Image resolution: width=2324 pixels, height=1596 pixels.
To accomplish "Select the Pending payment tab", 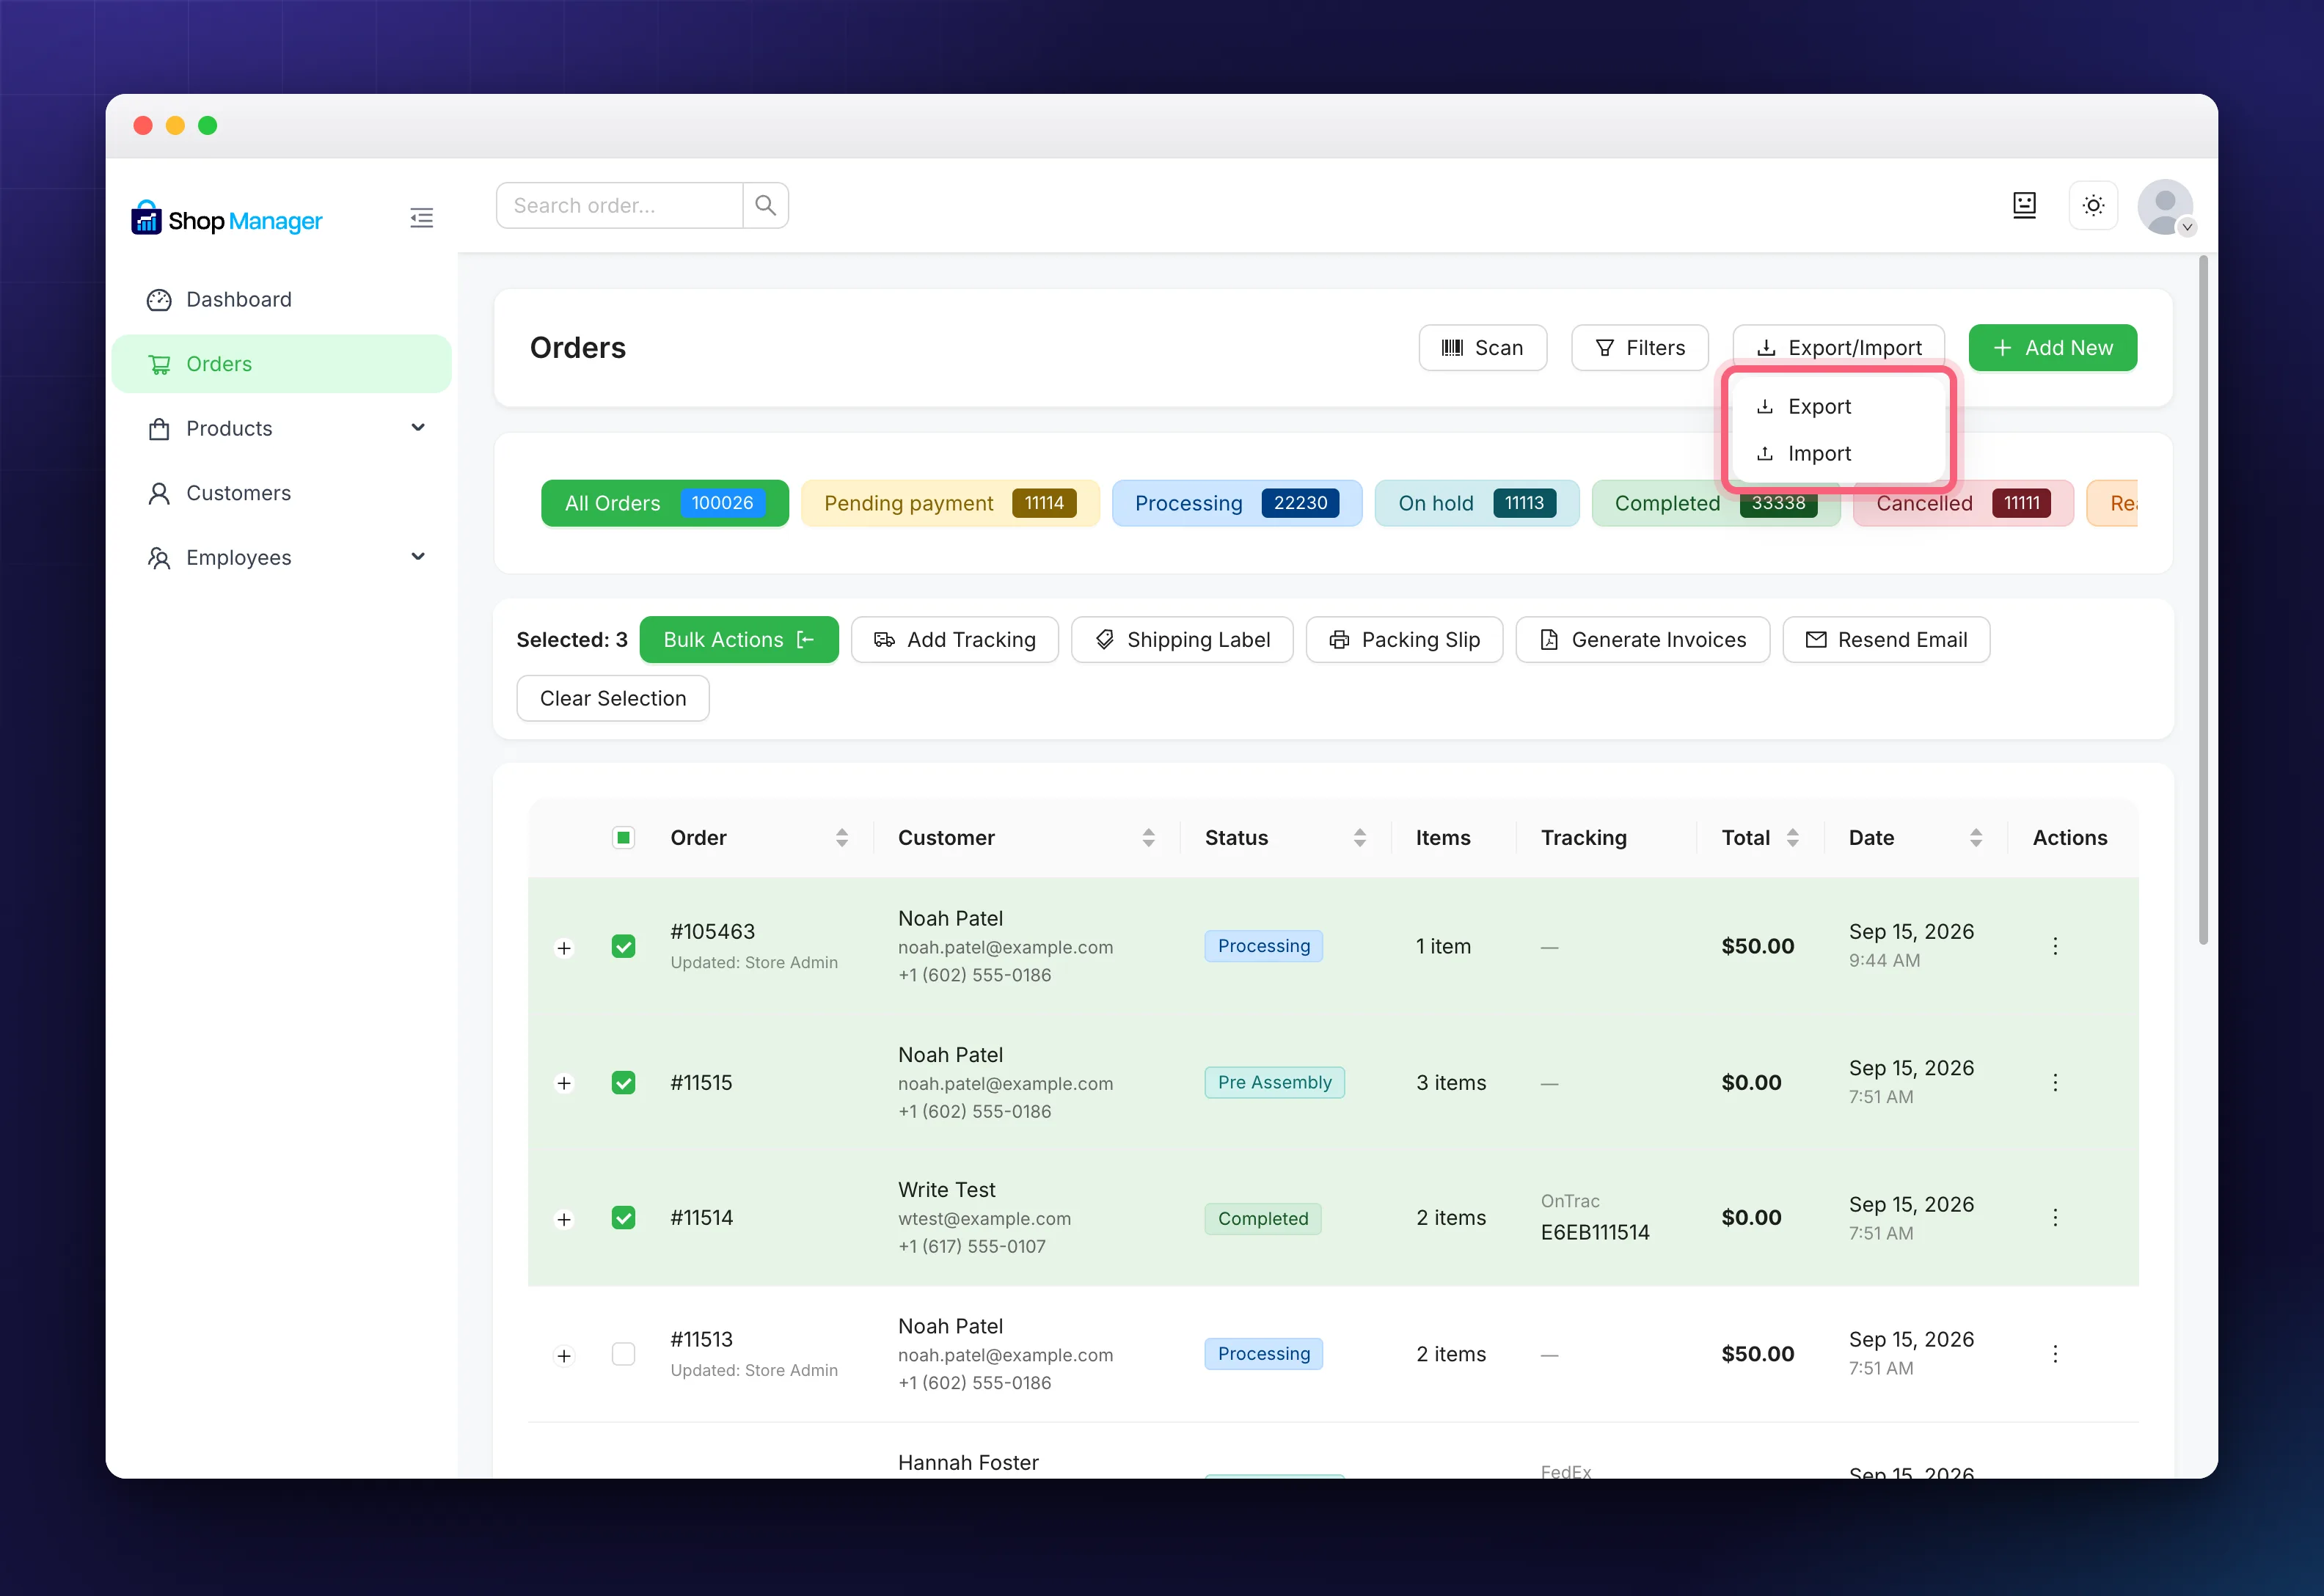I will [949, 503].
